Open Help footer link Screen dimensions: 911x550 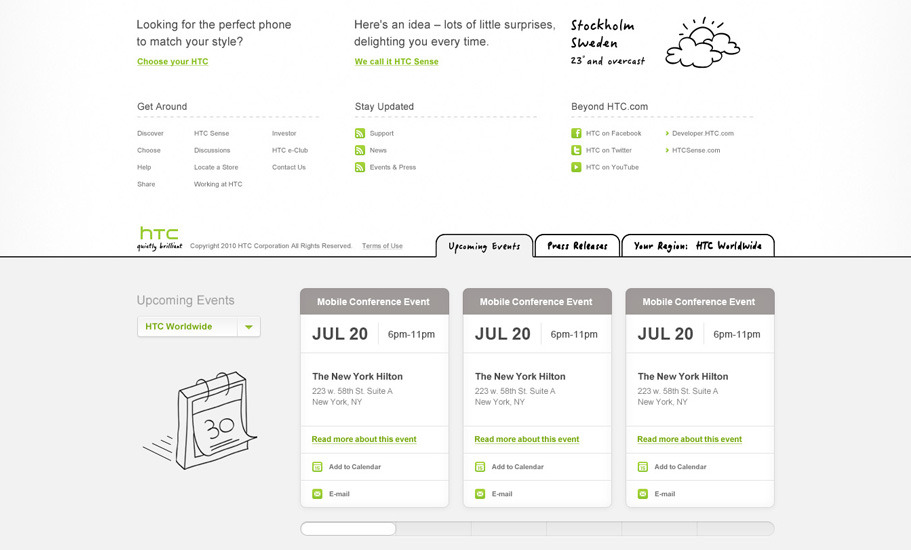click(x=144, y=167)
